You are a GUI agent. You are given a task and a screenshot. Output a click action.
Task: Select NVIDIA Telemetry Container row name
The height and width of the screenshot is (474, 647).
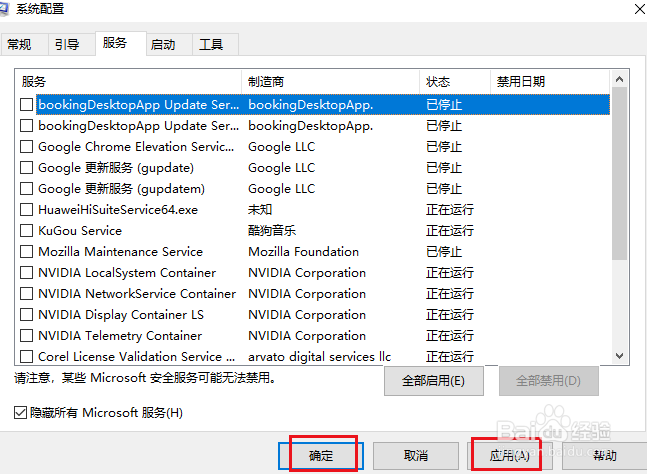(120, 336)
